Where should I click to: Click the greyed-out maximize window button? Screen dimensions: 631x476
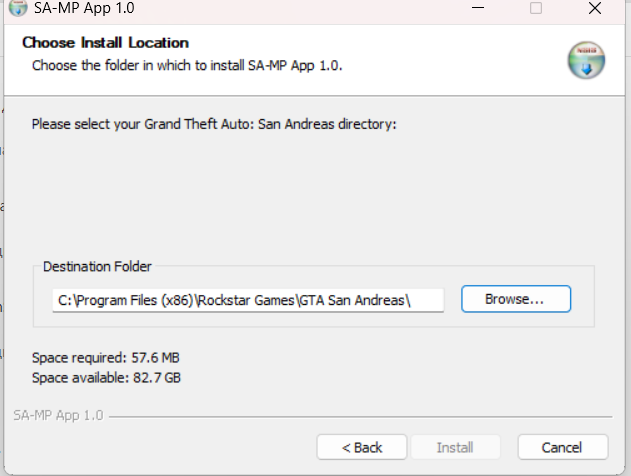536,8
